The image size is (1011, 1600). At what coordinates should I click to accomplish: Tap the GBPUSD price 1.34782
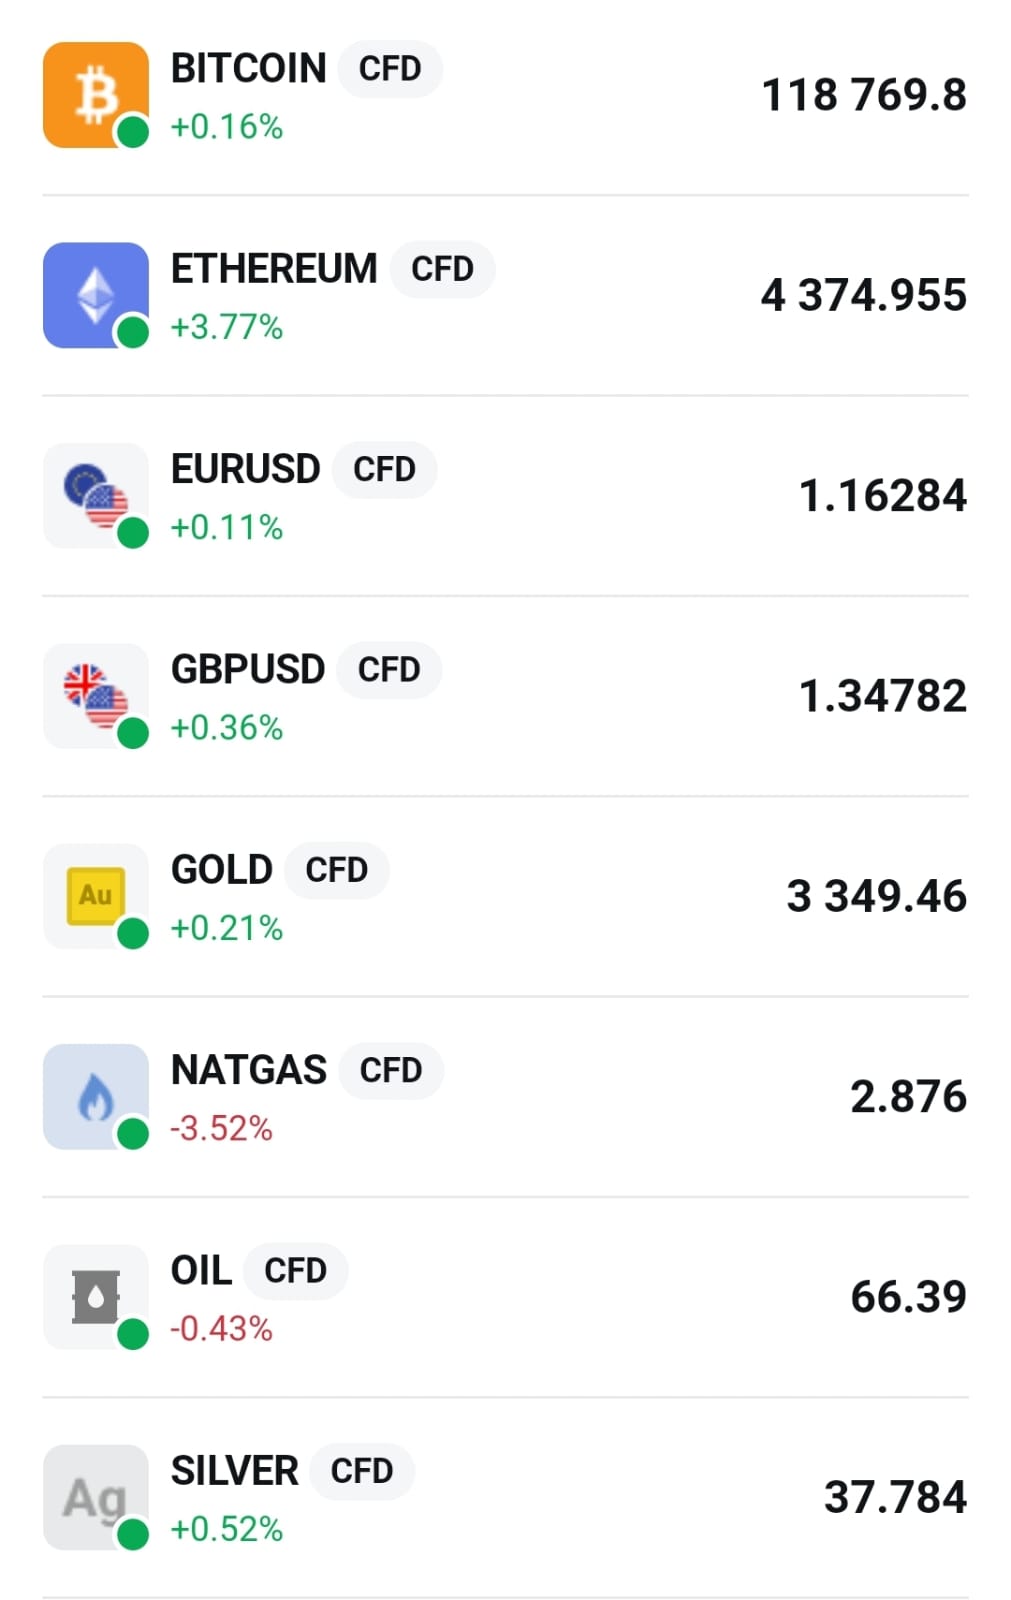(x=883, y=696)
